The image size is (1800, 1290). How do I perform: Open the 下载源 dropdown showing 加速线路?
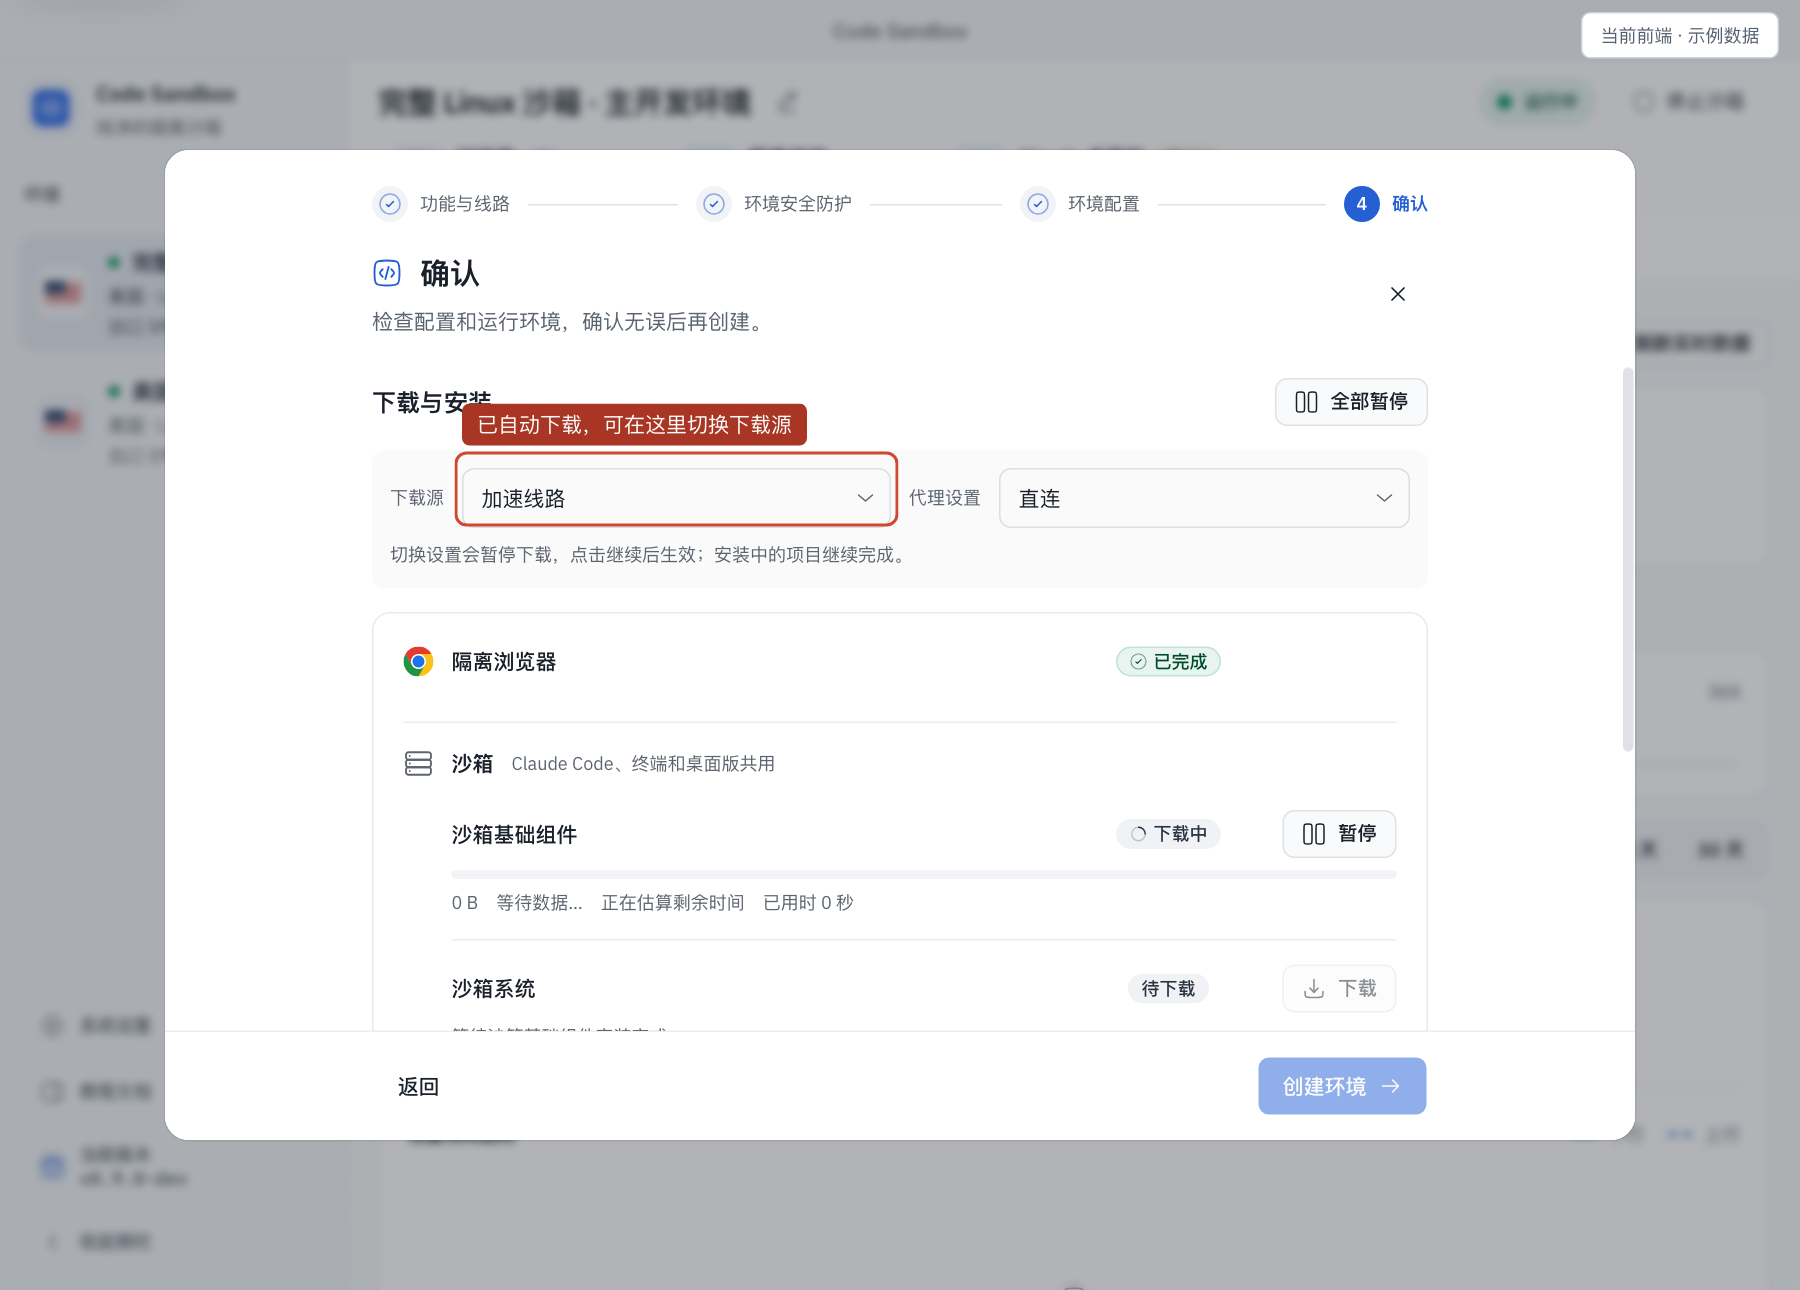(x=677, y=498)
